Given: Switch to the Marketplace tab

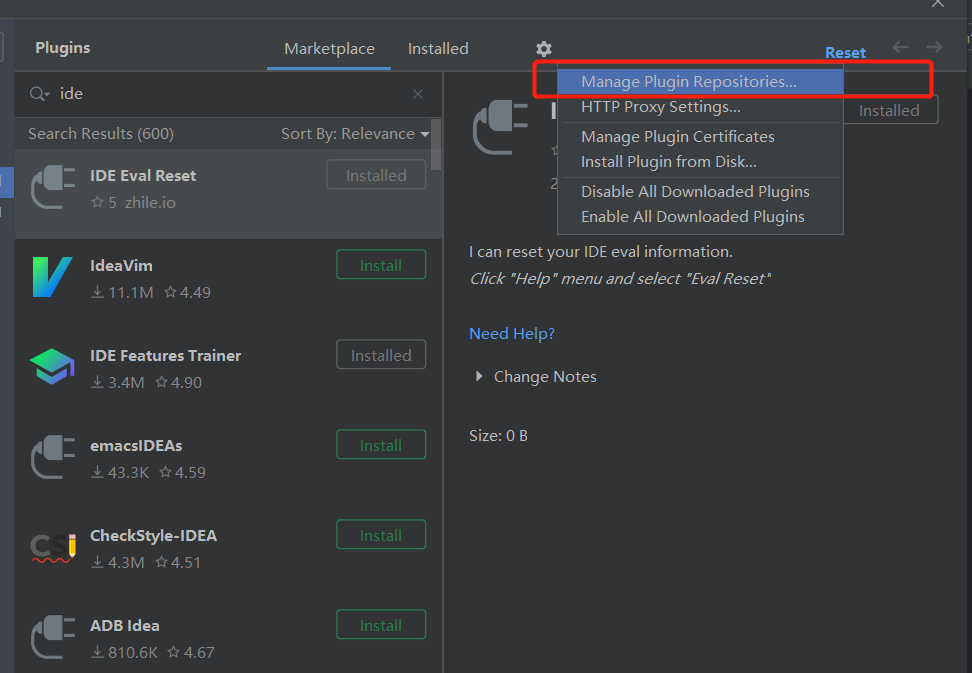Looking at the screenshot, I should click(x=329, y=49).
